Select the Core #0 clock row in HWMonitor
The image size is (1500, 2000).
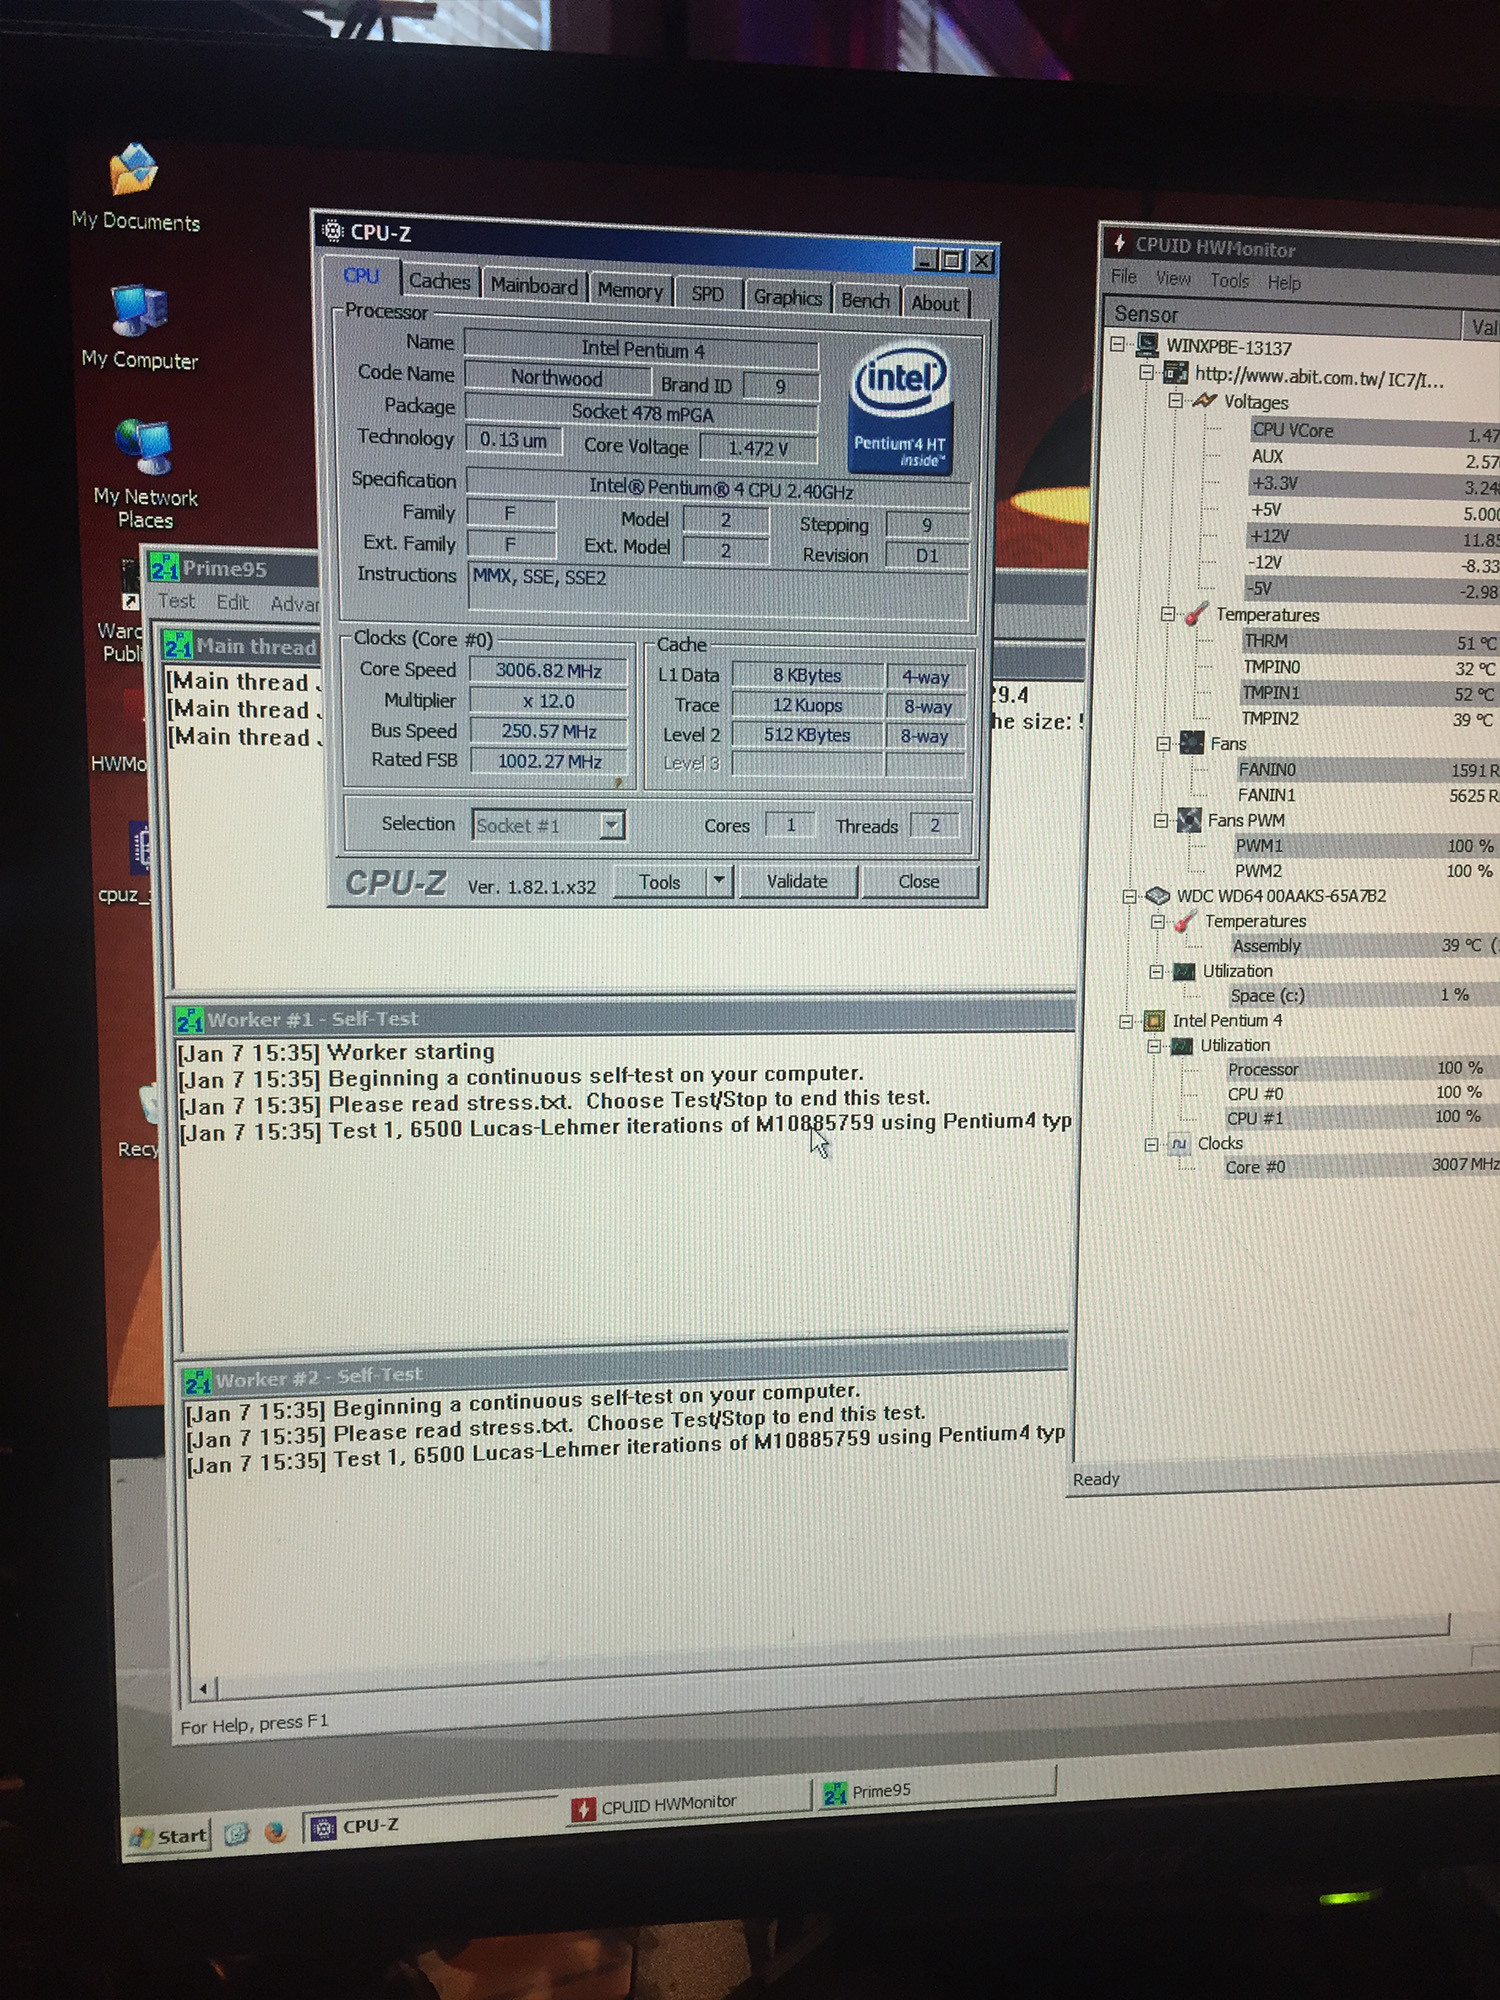1362,1166
